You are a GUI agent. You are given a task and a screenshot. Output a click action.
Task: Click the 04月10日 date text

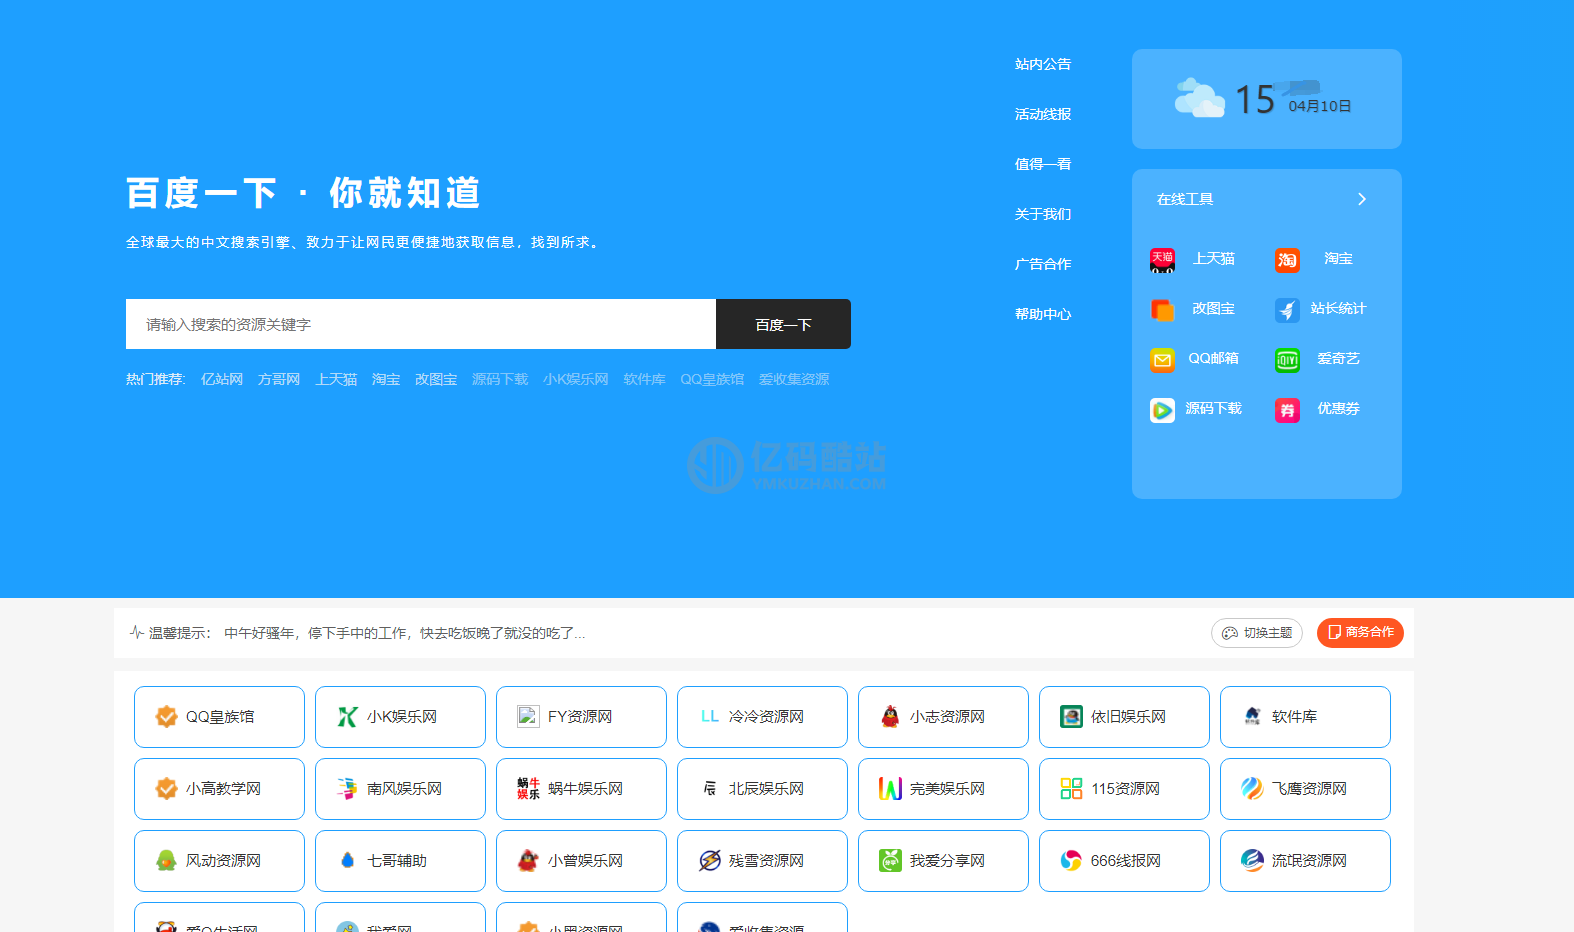(1320, 106)
